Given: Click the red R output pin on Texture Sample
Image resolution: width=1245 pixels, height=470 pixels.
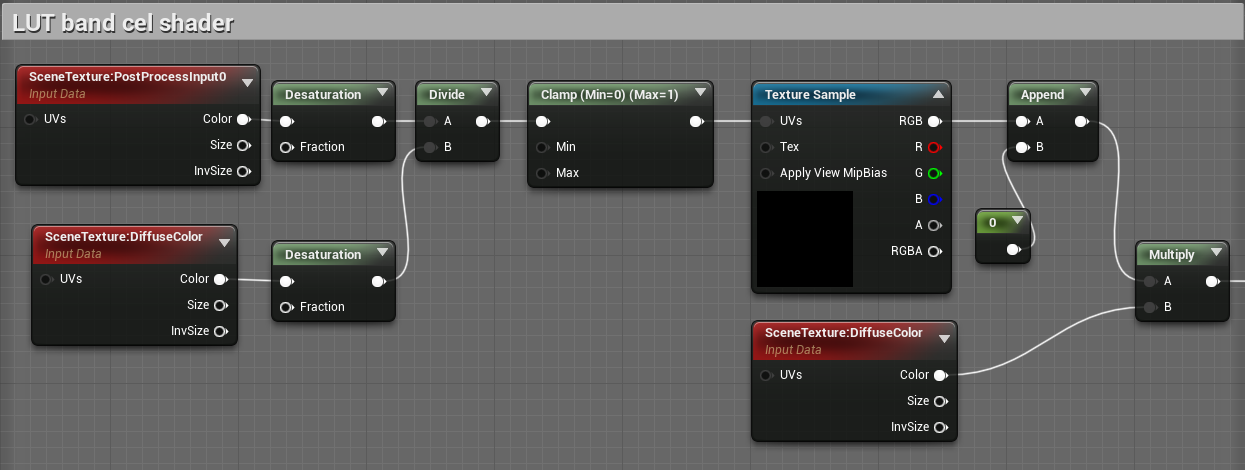Looking at the screenshot, I should click(934, 147).
